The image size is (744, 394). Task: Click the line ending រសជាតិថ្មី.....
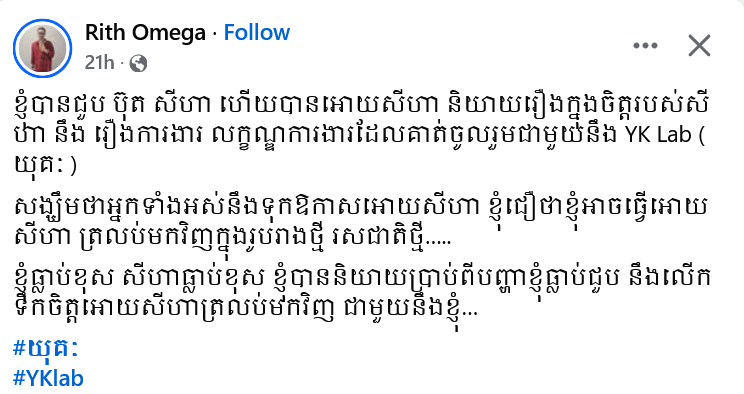[x=232, y=237]
